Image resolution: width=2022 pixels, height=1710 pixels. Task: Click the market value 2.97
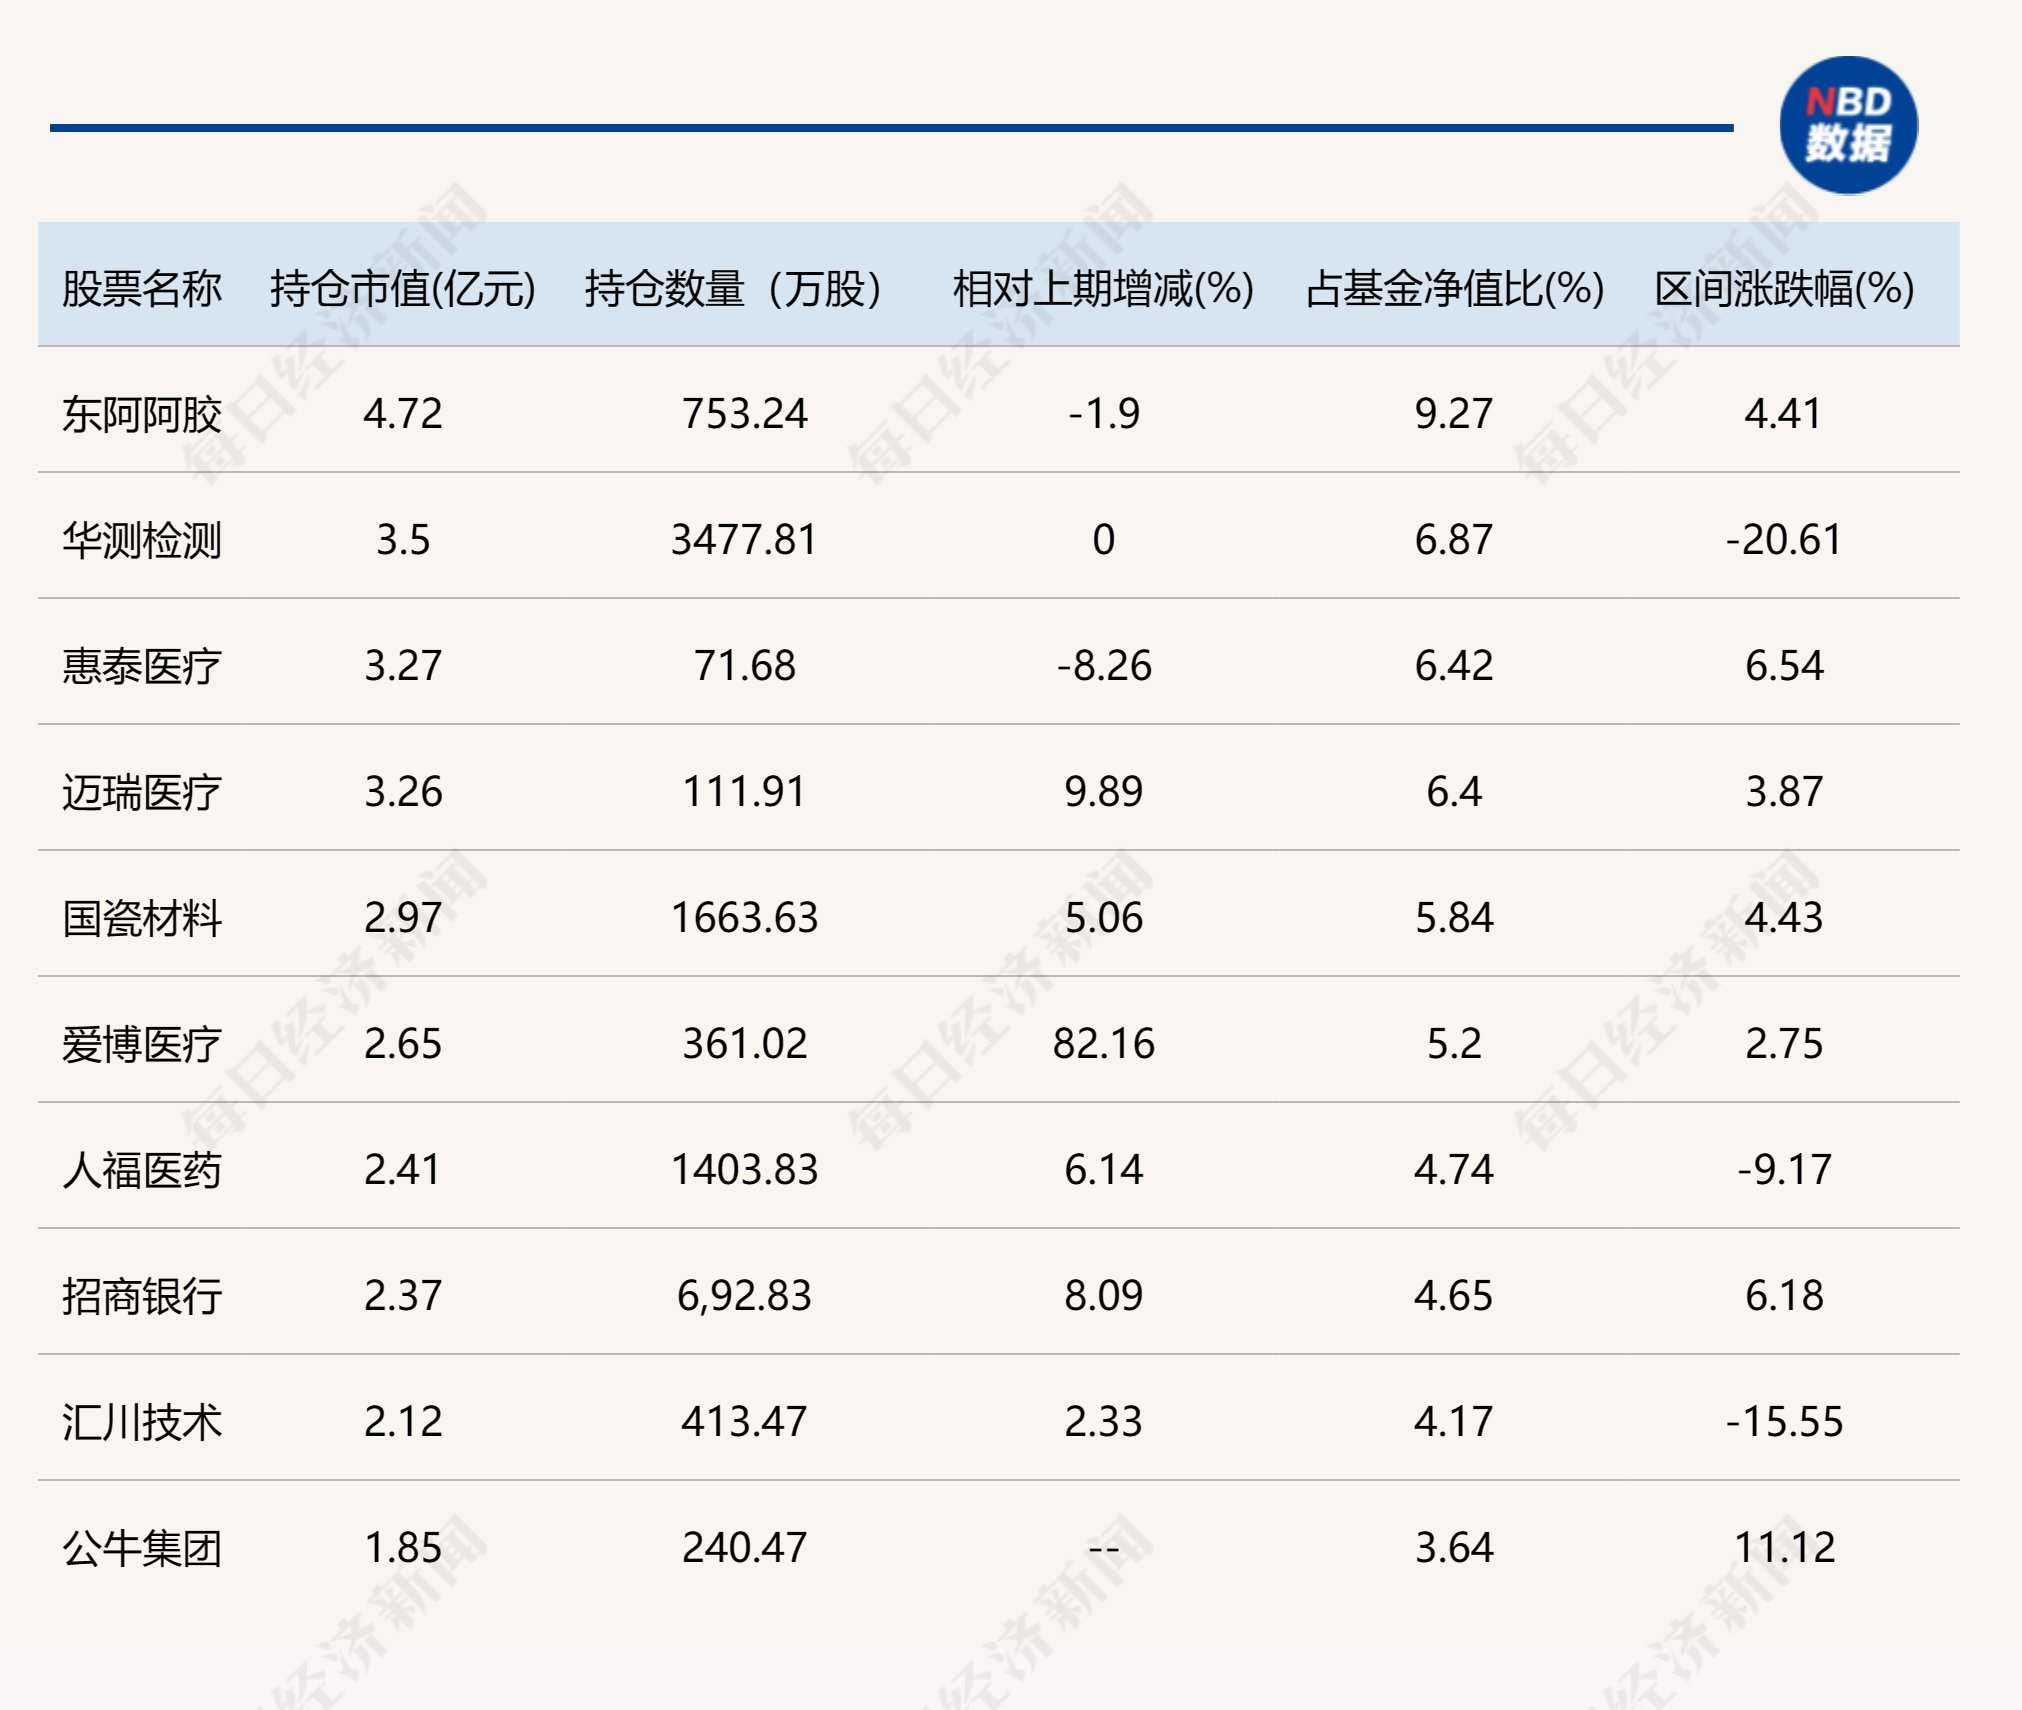click(403, 918)
